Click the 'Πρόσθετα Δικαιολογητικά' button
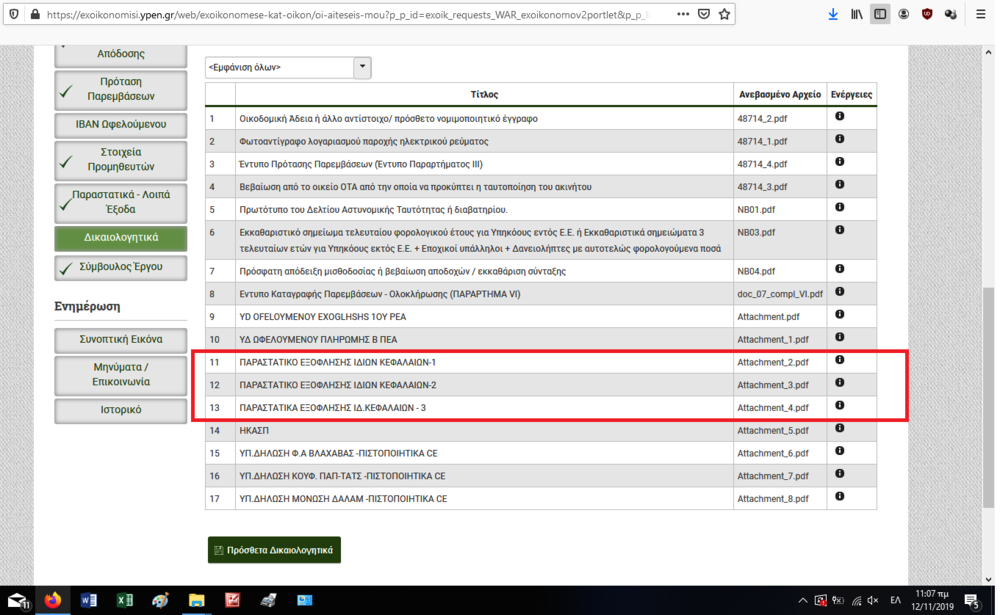This screenshot has width=1000, height=615. pos(274,550)
